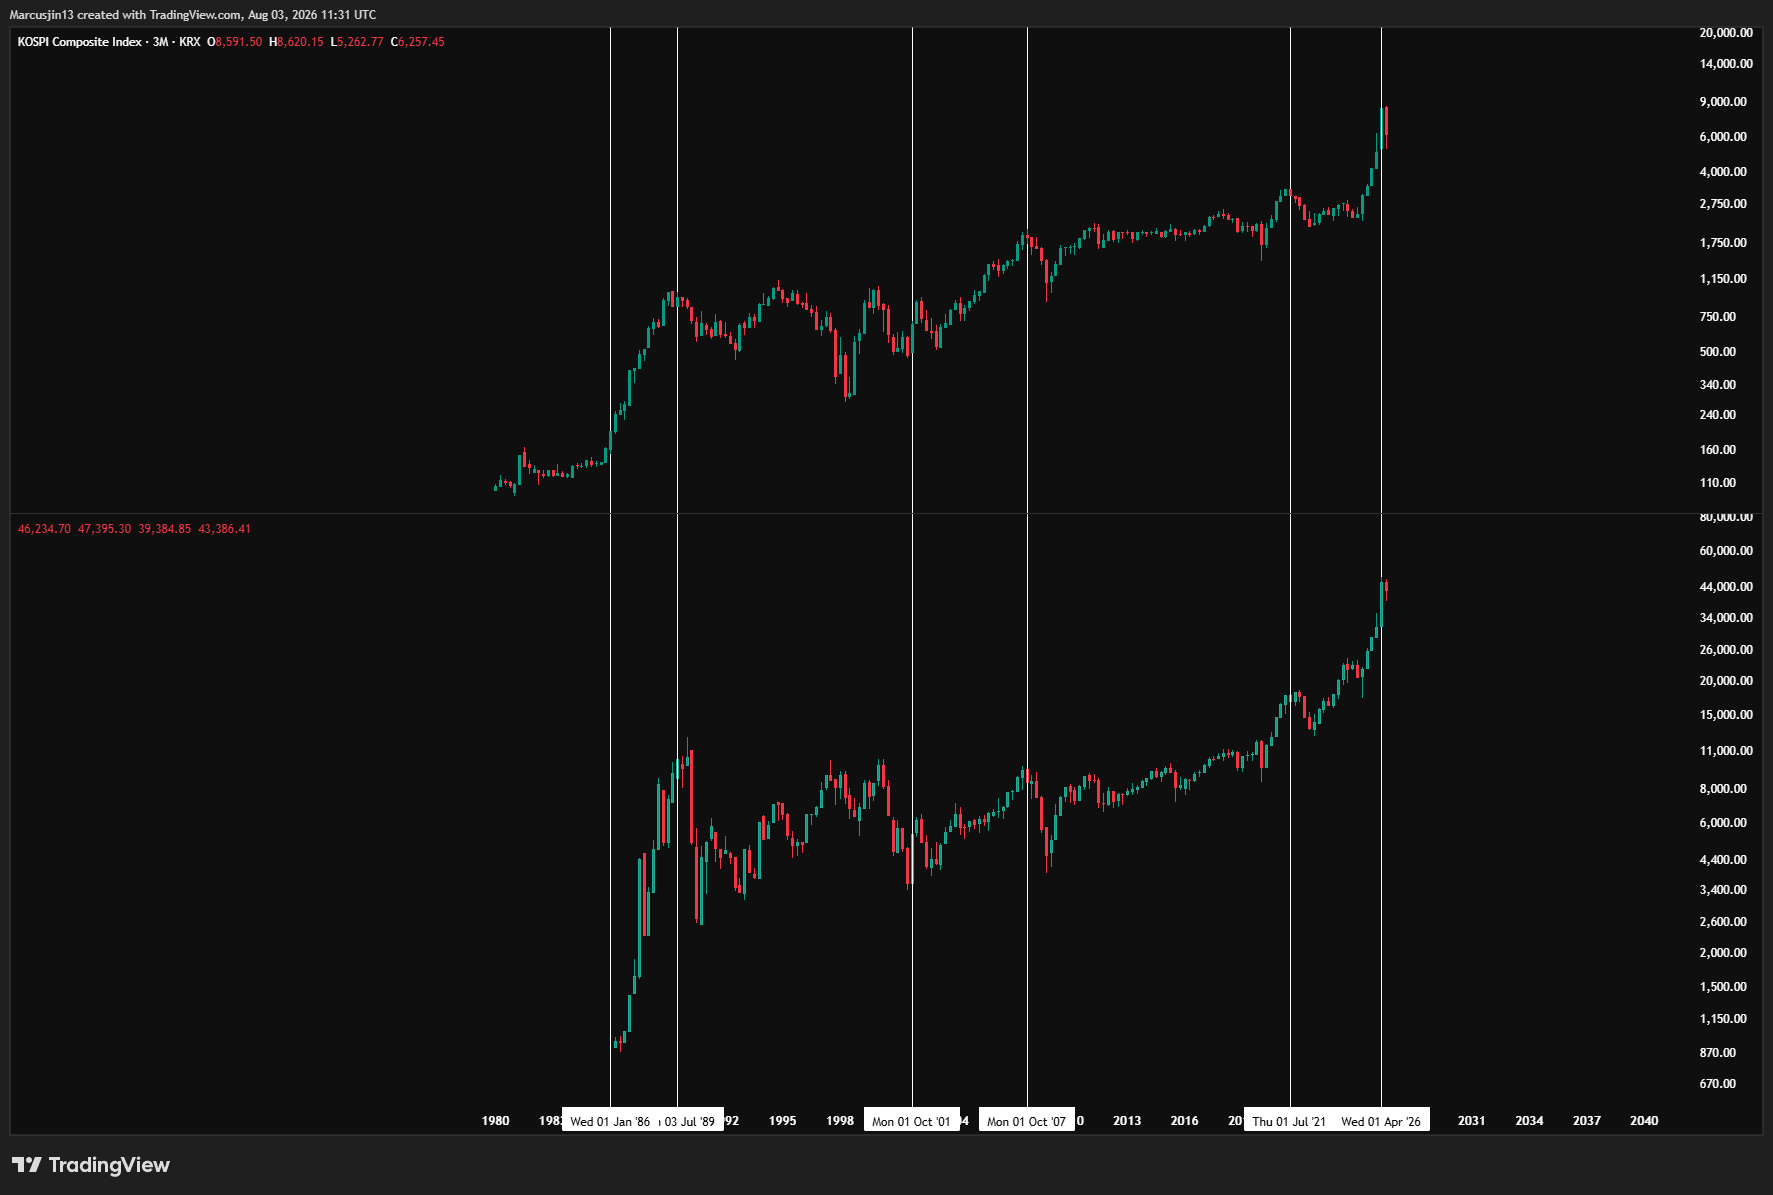This screenshot has width=1773, height=1195.
Task: Click the lower pane value 47,395.30
Action: pos(104,529)
